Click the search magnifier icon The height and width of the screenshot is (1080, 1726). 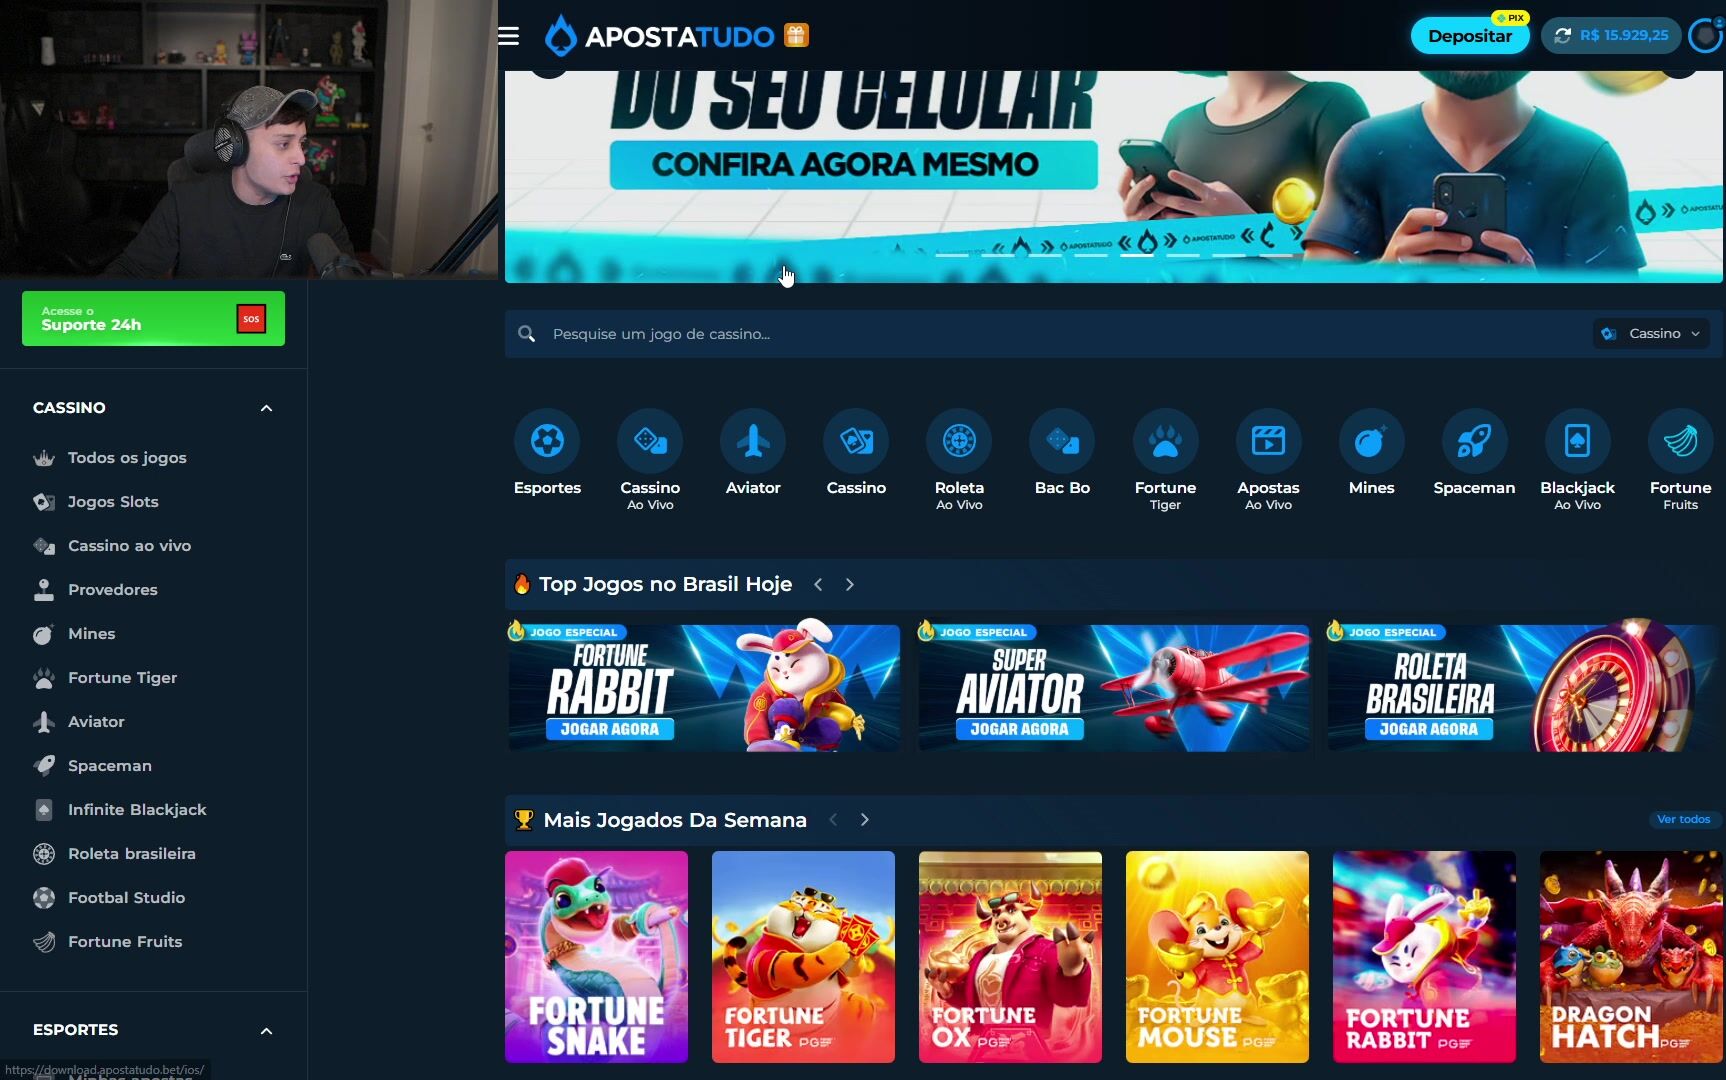pyautogui.click(x=527, y=334)
